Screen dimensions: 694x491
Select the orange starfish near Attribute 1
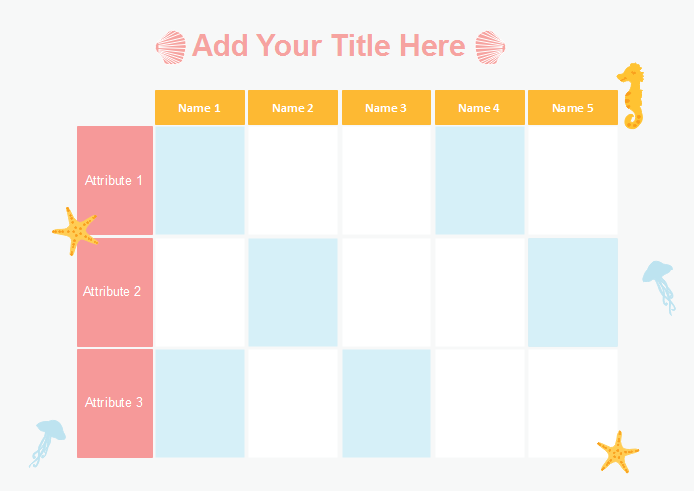point(75,231)
